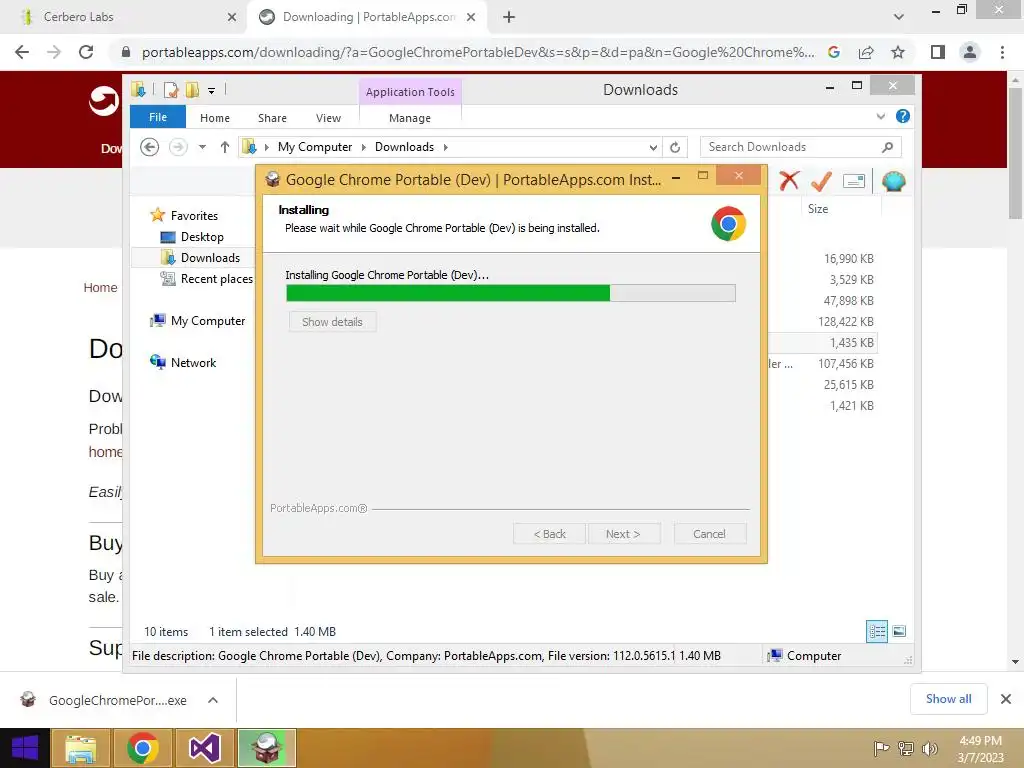The width and height of the screenshot is (1024, 768).
Task: Open Windows Start button
Action: click(x=25, y=748)
